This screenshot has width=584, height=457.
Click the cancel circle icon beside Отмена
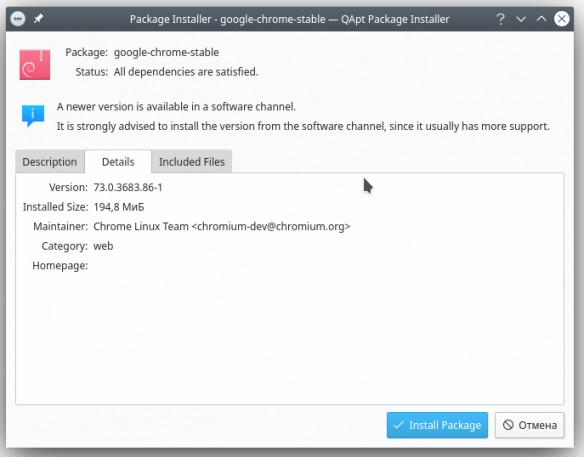[x=508, y=425]
